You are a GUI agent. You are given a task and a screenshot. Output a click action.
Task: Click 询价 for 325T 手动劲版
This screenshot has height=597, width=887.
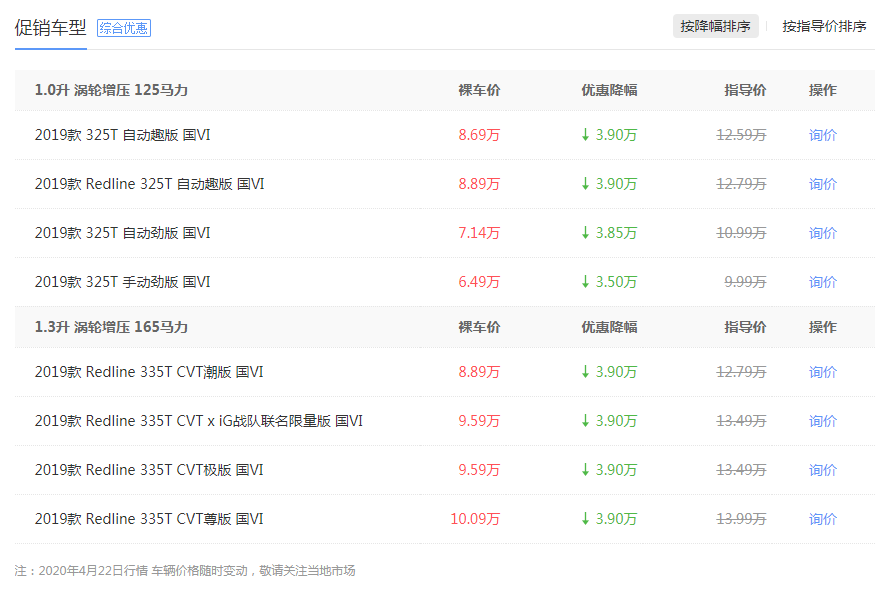pos(823,282)
